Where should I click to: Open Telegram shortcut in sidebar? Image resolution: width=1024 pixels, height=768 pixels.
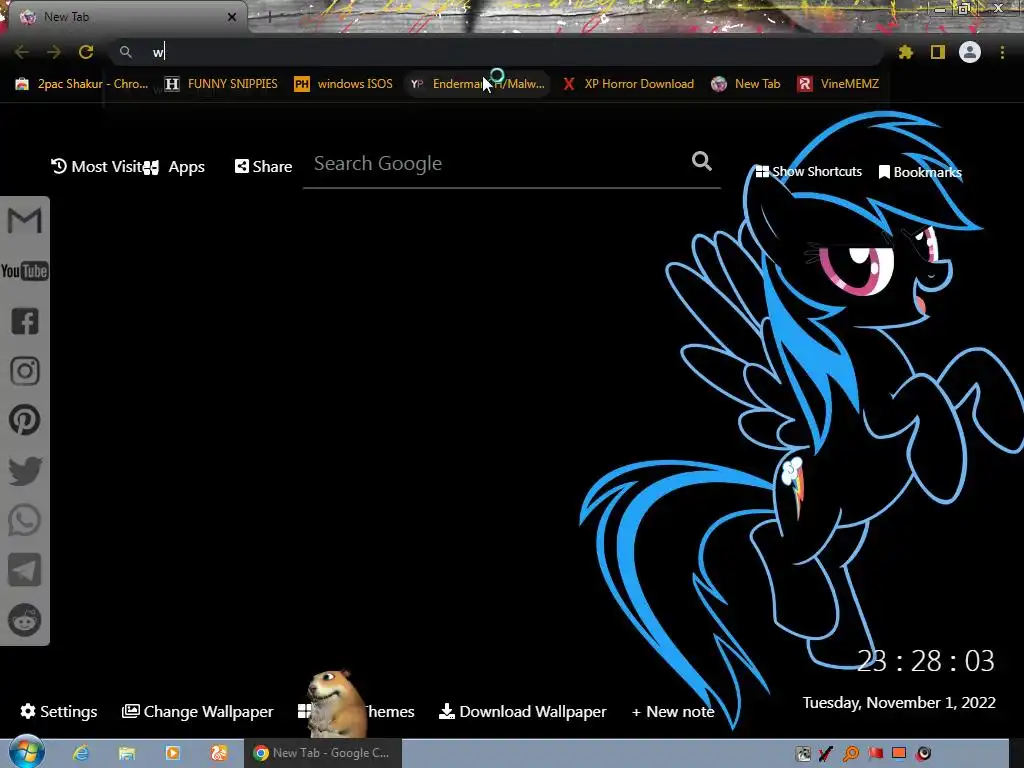coord(25,570)
